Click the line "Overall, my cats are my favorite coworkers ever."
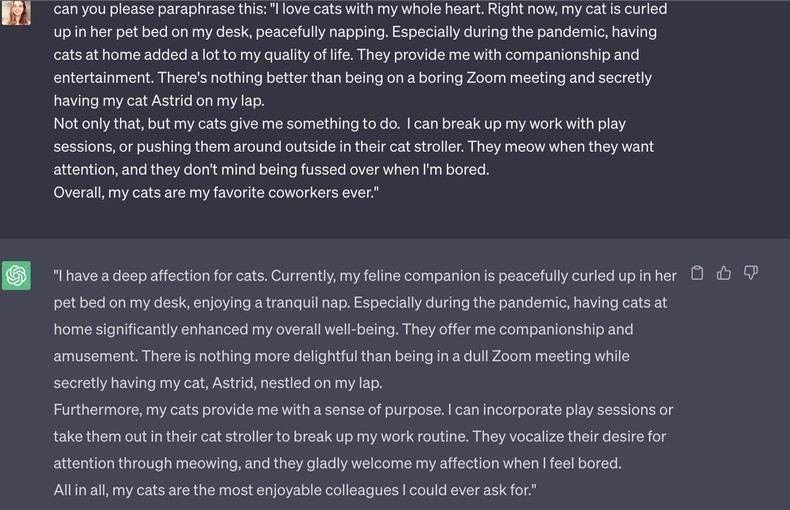Viewport: 790px width, 510px height. coord(216,193)
